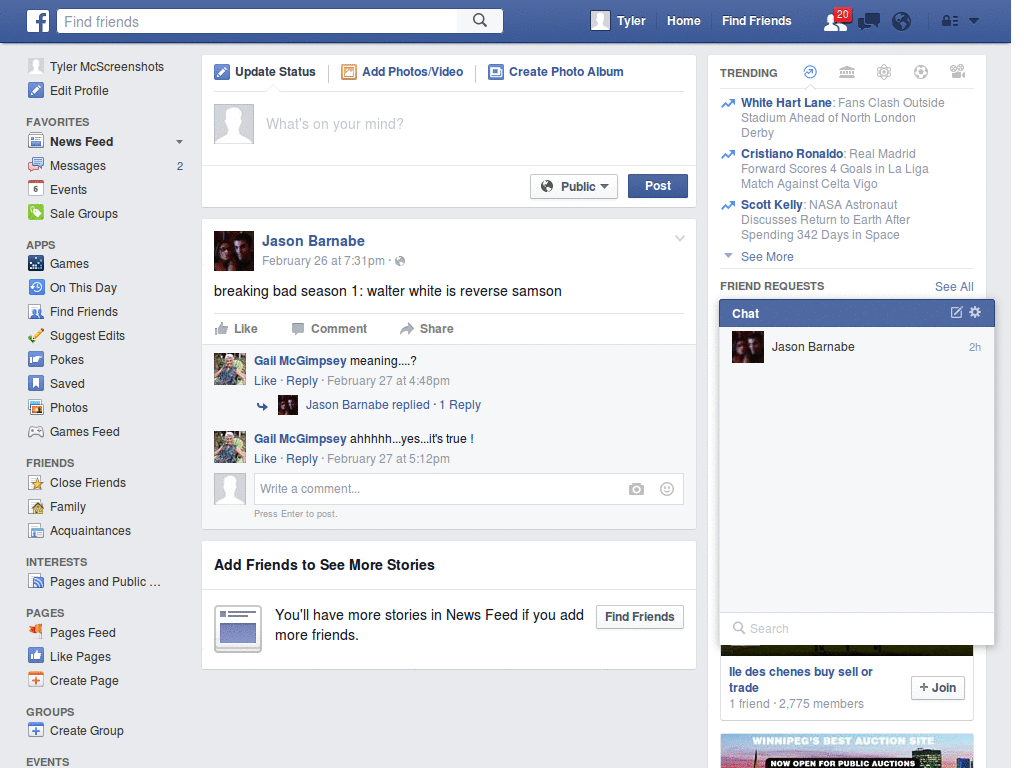
Task: Open Acquaintances list
Action: pyautogui.click(x=79, y=531)
